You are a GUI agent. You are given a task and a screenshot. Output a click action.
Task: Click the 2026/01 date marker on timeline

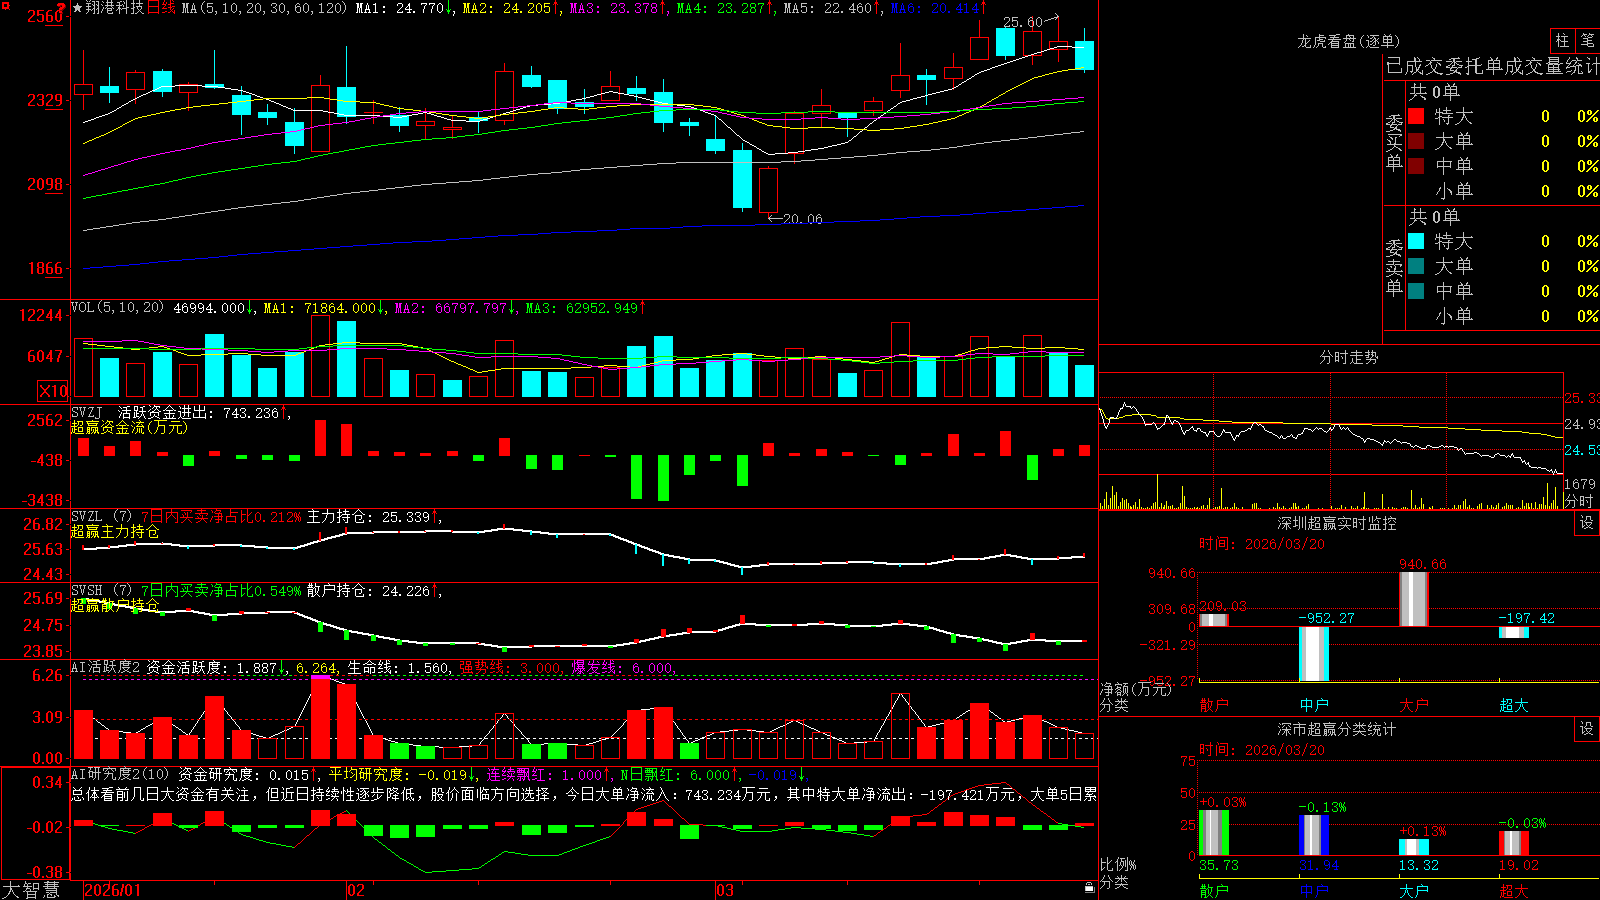[113, 890]
